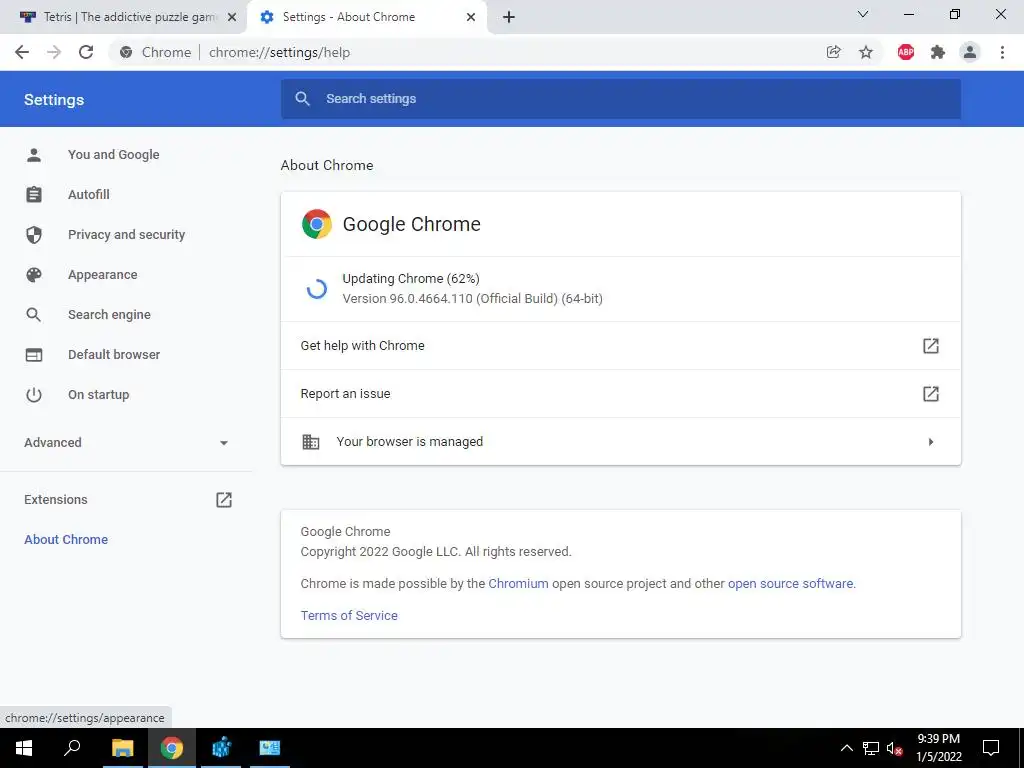Show hidden system tray icons
Viewport: 1024px width, 768px height.
(x=846, y=748)
